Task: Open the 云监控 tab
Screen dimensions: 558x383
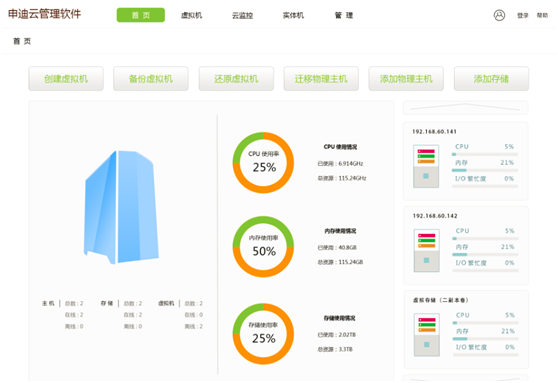Action: [x=242, y=15]
